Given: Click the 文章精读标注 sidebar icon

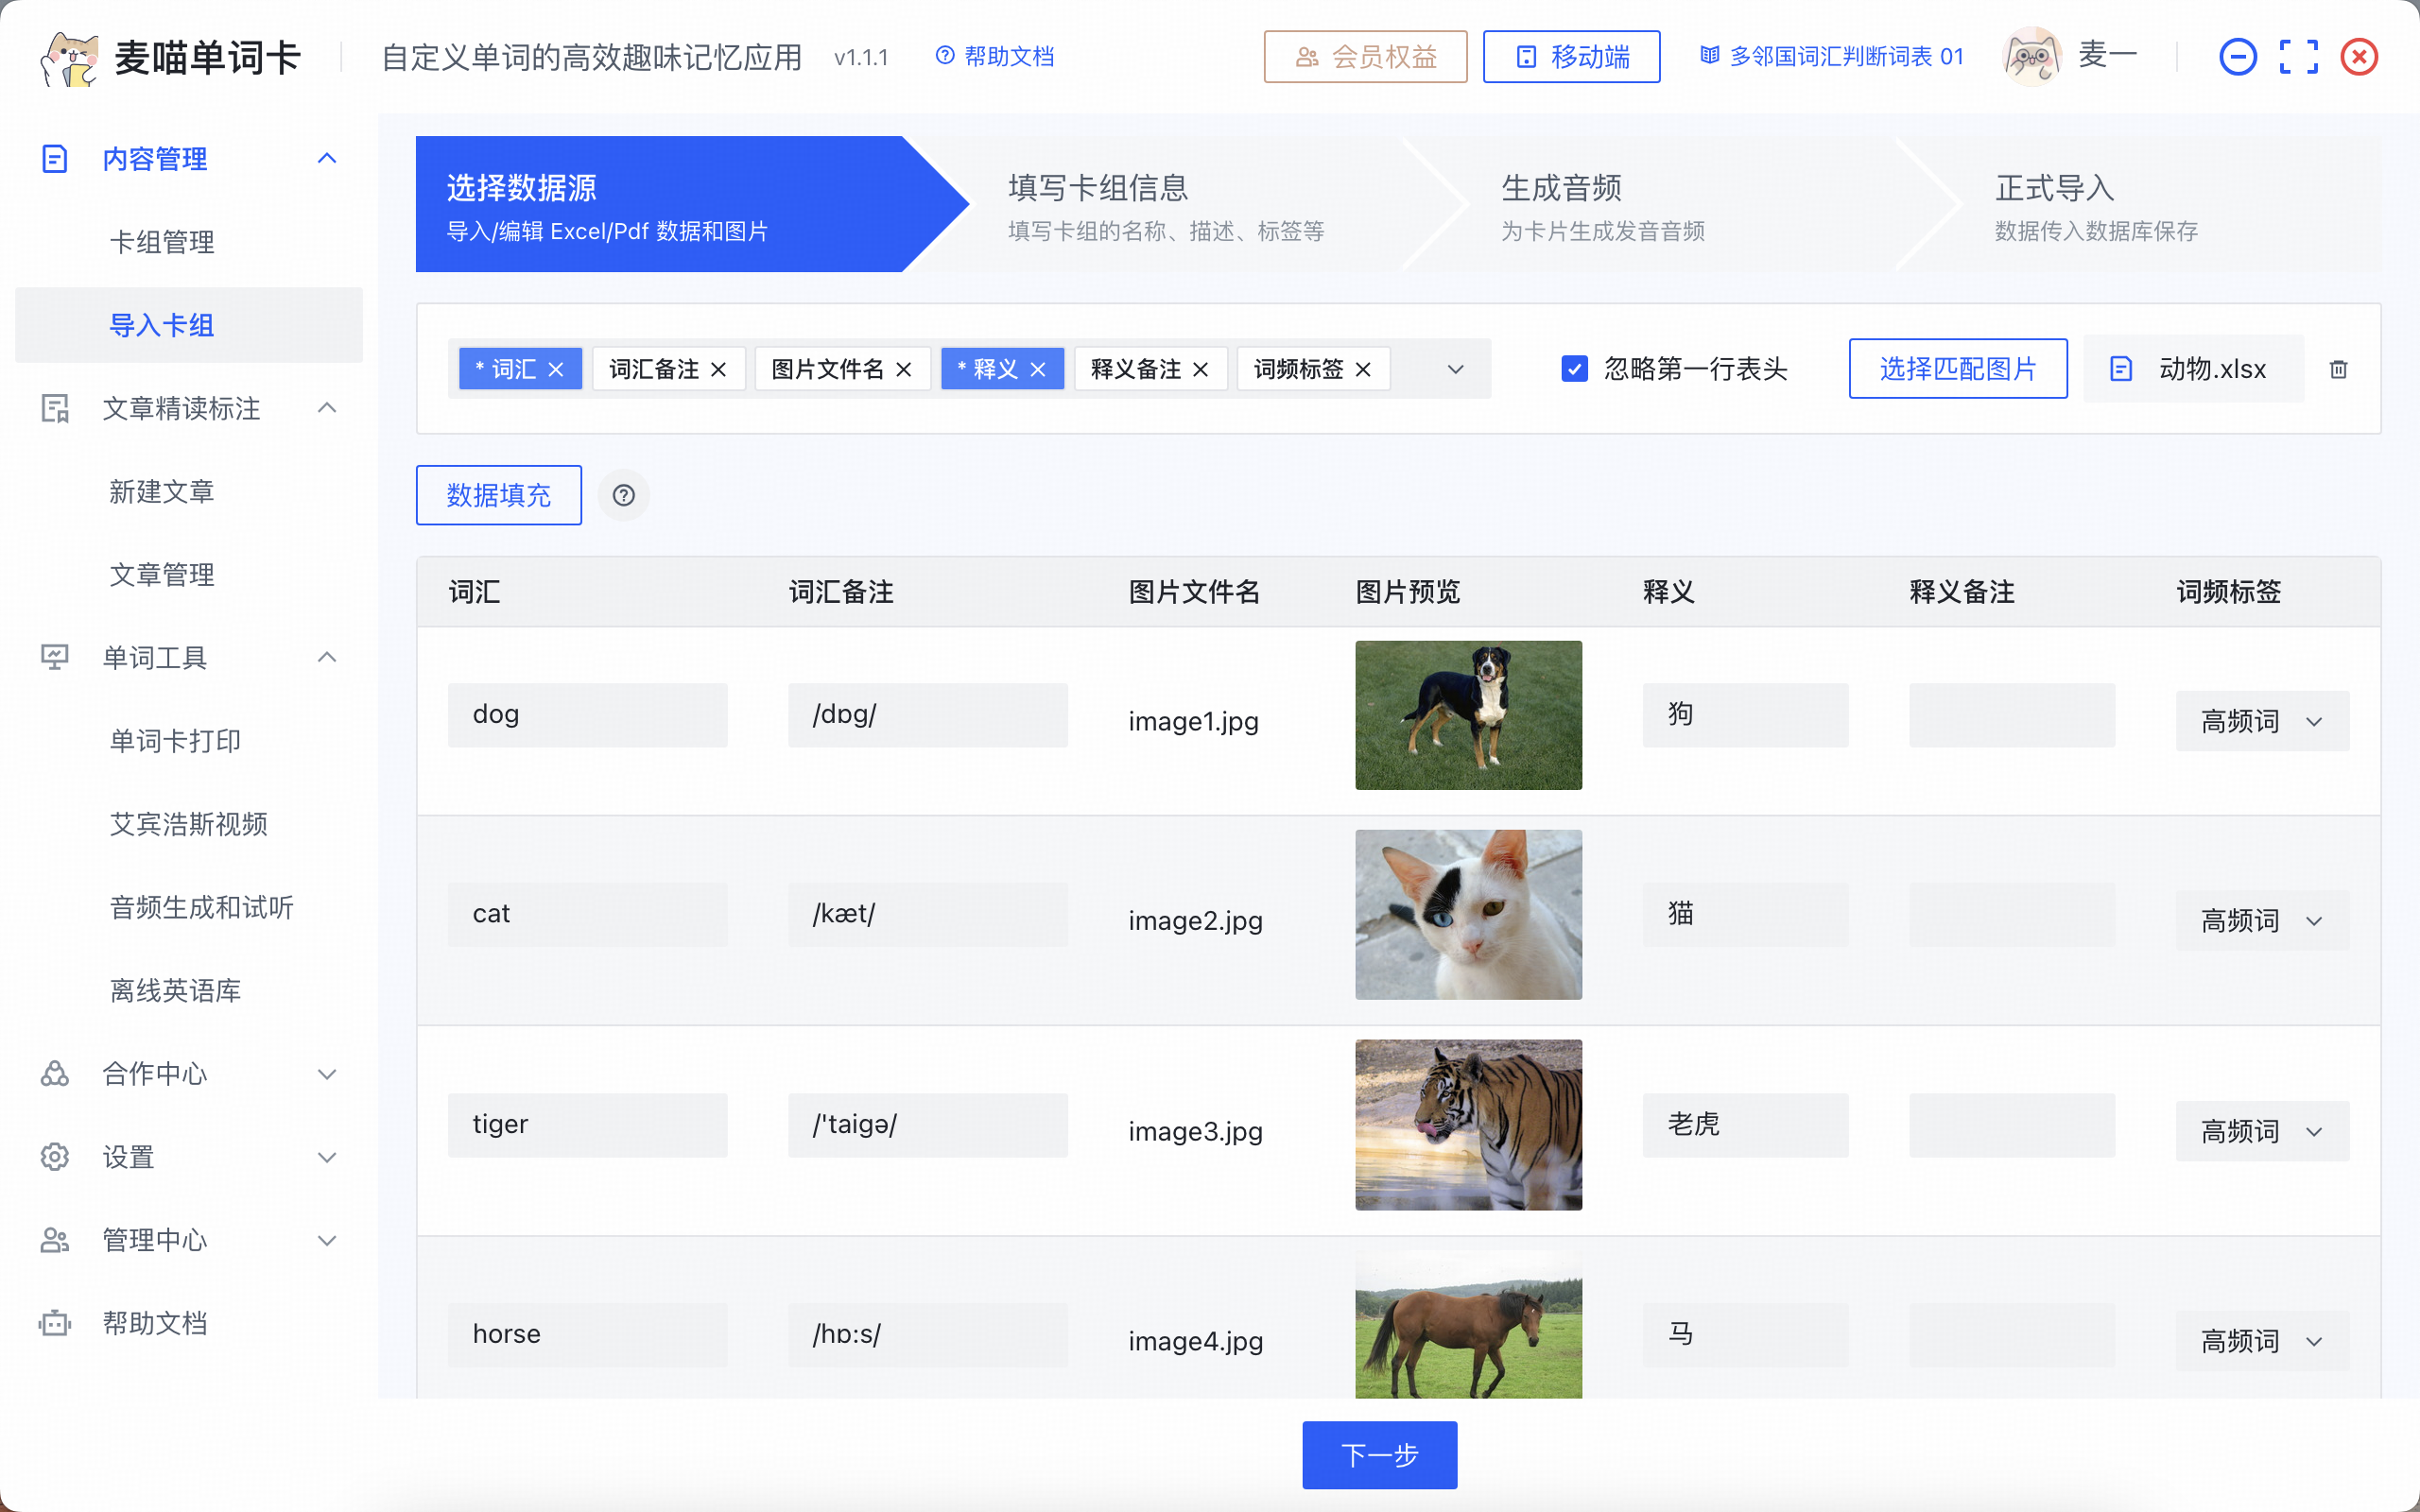Looking at the screenshot, I should [x=54, y=408].
